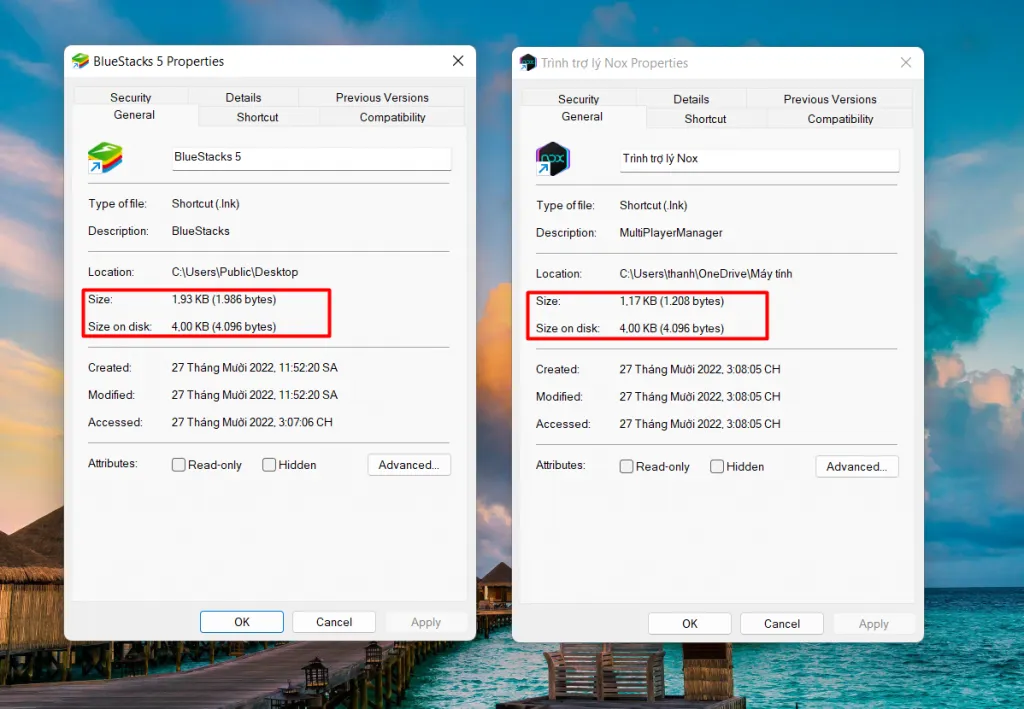This screenshot has height=709, width=1024.
Task: Click BlueStacks 5 Size on disk value
Action: coord(224,326)
